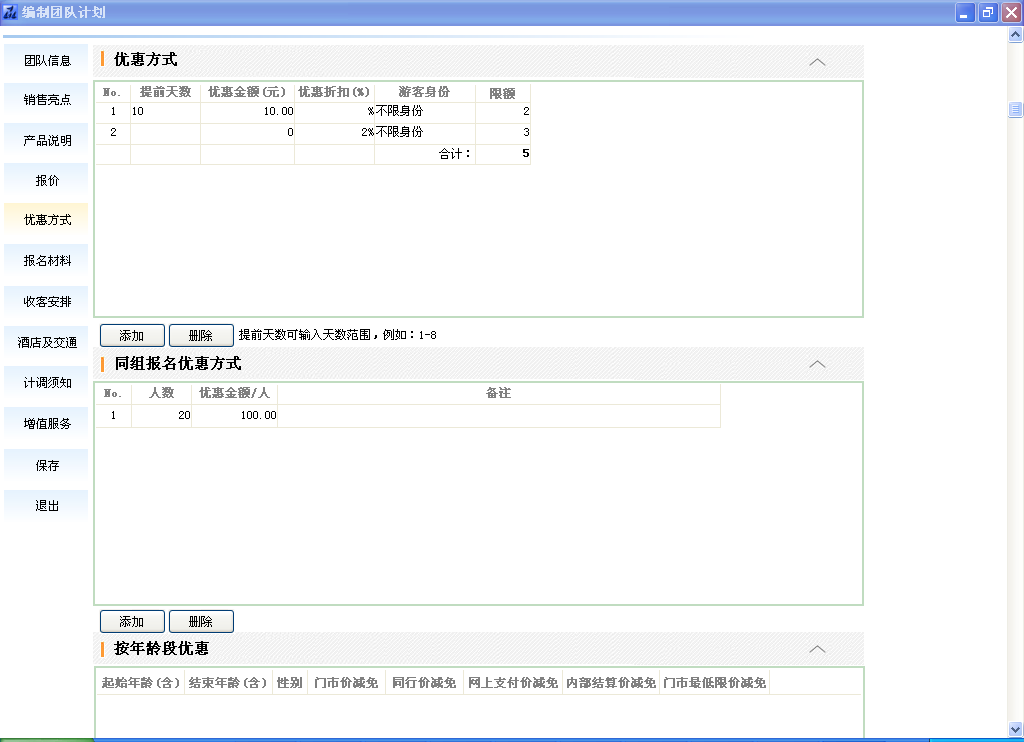Click 退出 to exit the plan editor
1024x742 pixels.
[47, 506]
